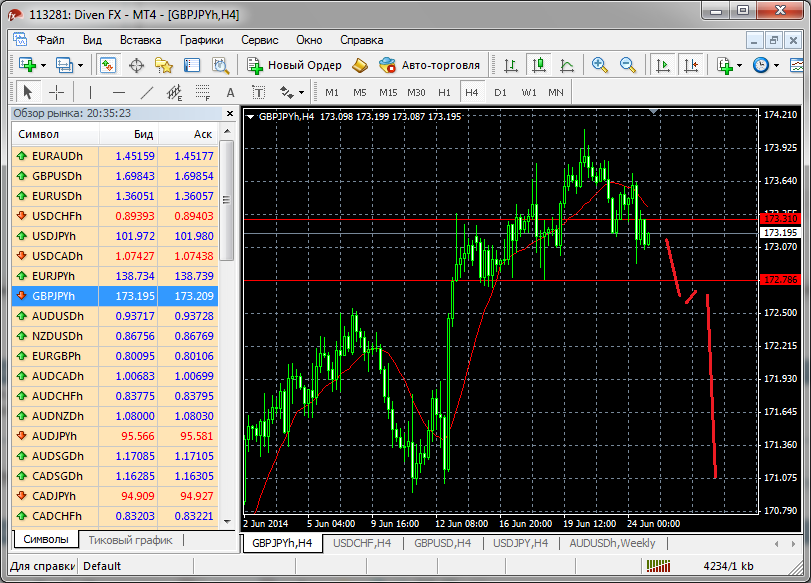
Task: Toggle the Авто-торговля button
Action: click(x=429, y=66)
